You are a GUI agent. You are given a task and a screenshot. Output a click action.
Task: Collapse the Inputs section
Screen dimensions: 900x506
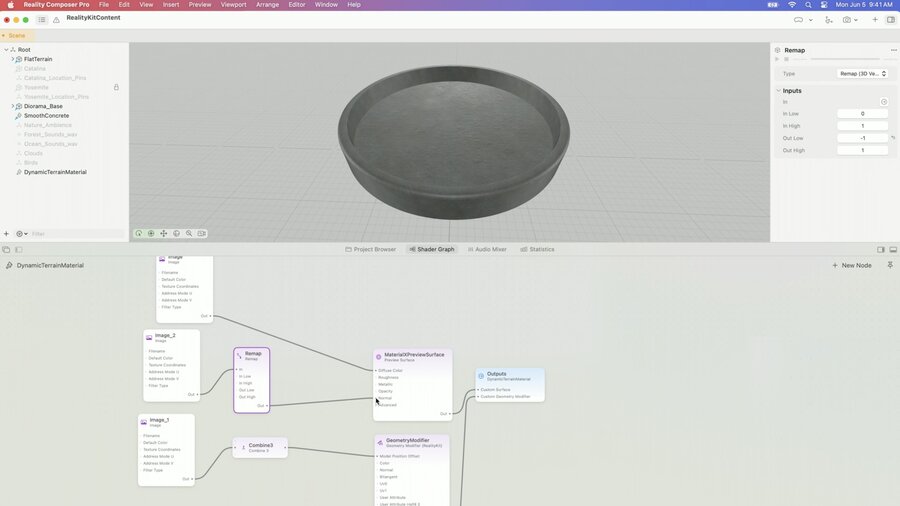pos(778,91)
